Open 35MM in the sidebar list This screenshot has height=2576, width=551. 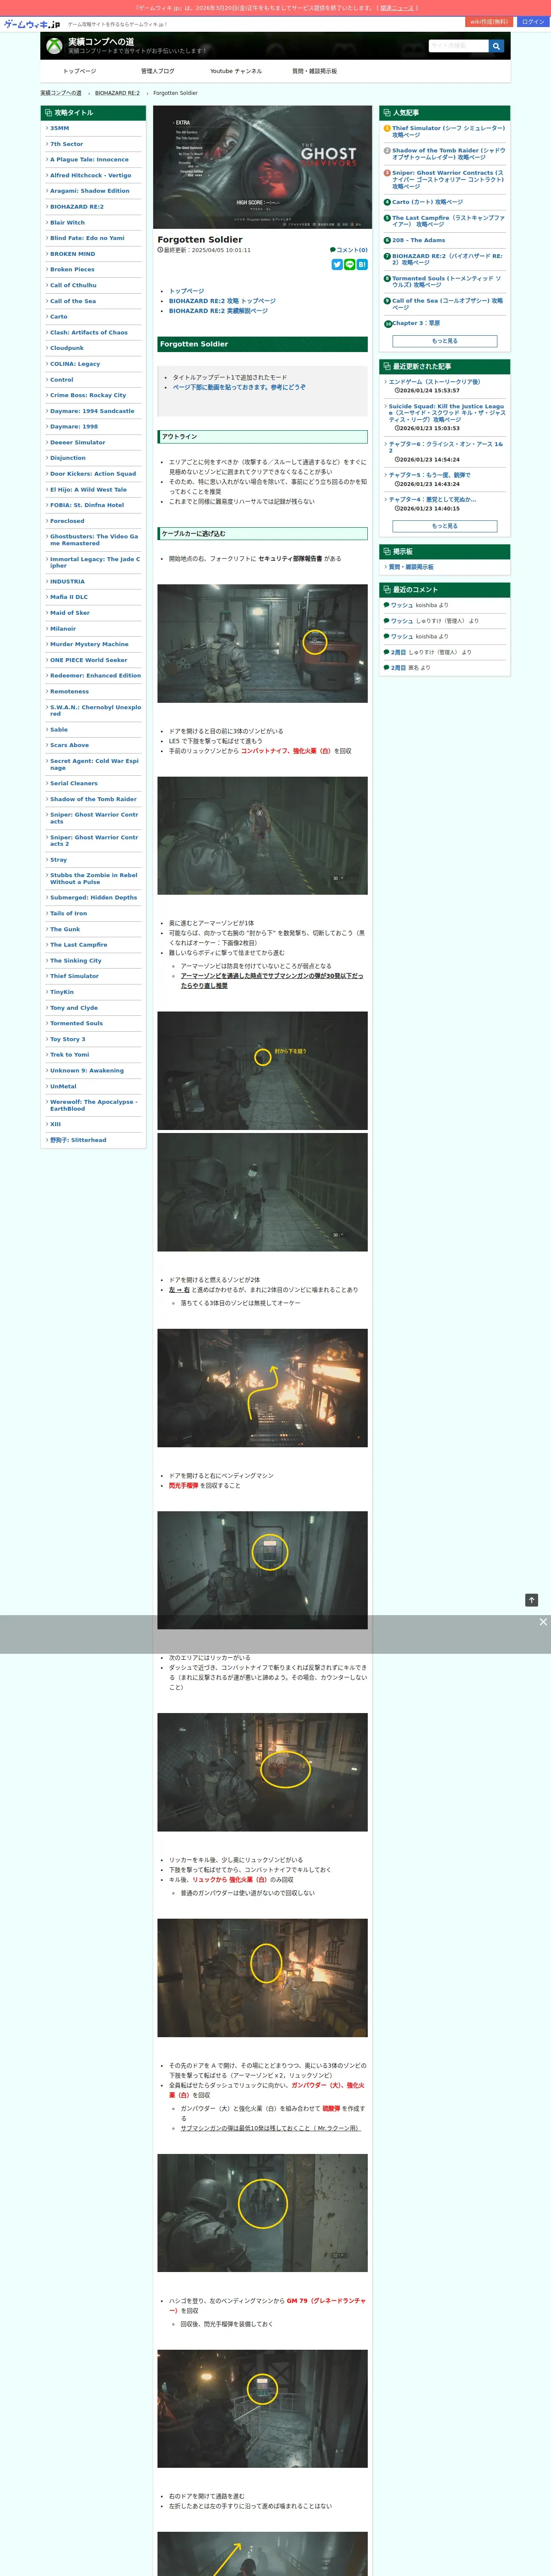point(60,128)
